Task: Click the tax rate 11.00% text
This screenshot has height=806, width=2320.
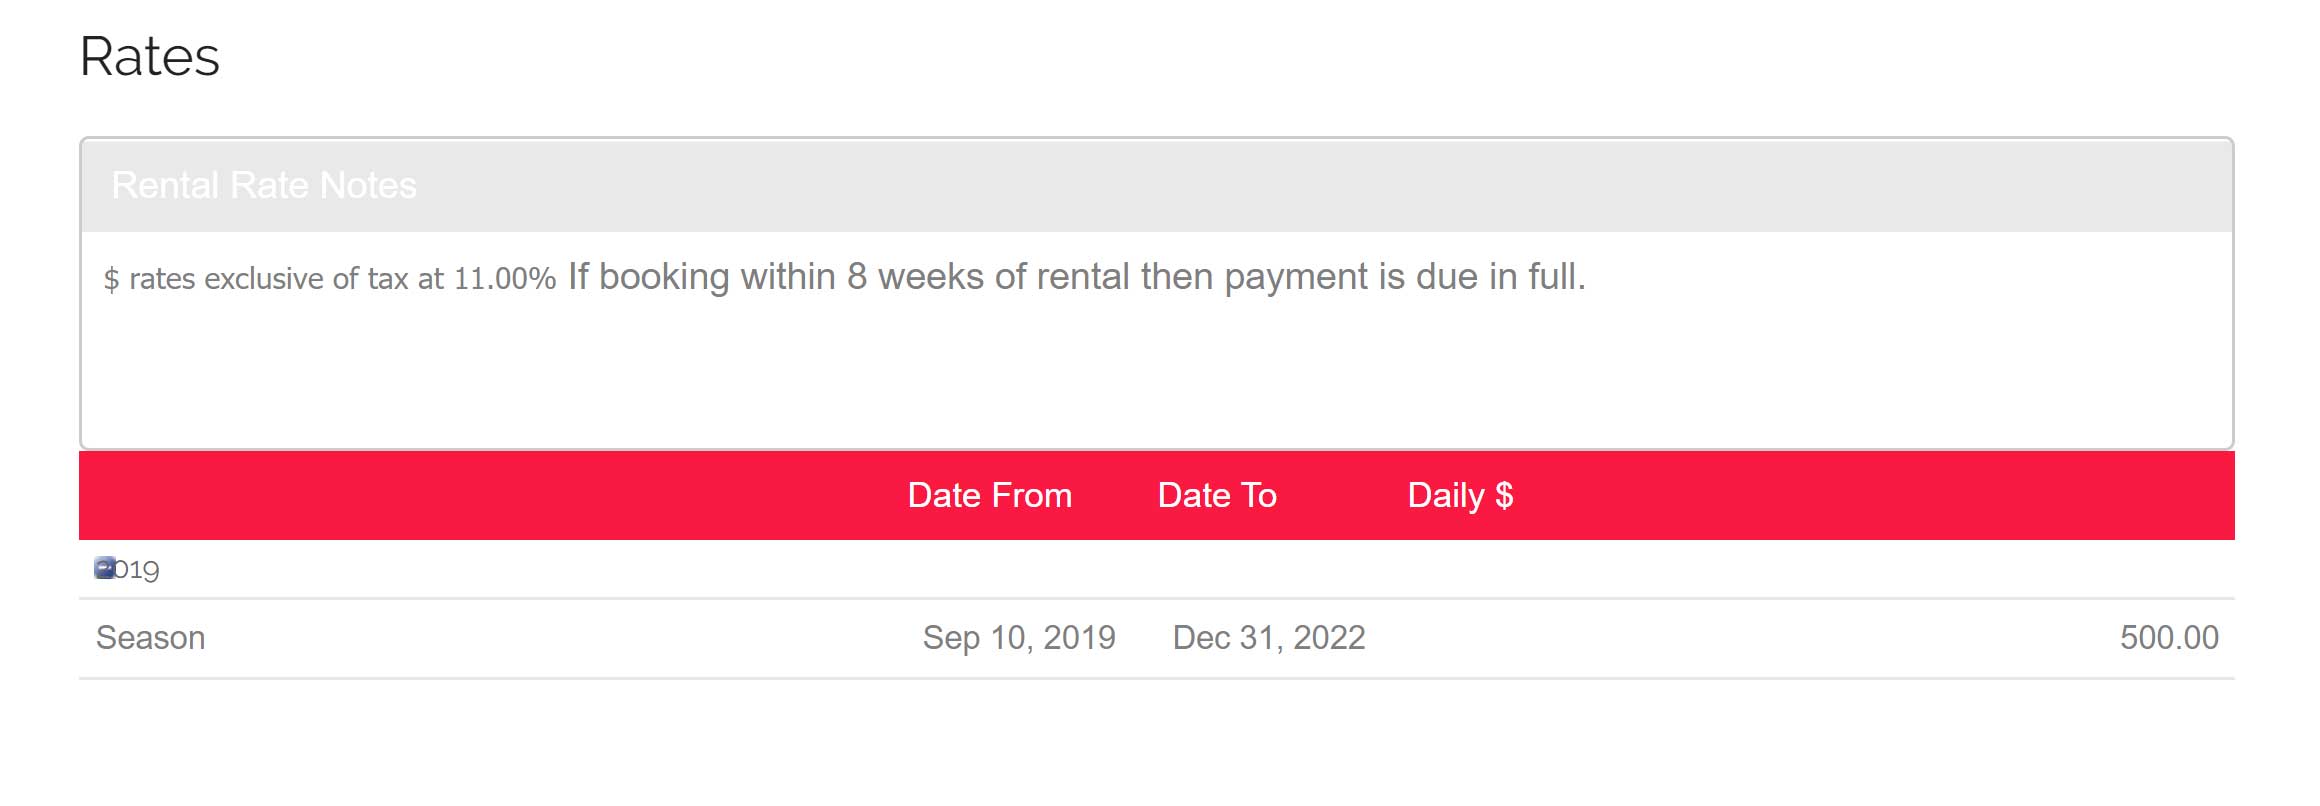Action: pyautogui.click(x=505, y=279)
